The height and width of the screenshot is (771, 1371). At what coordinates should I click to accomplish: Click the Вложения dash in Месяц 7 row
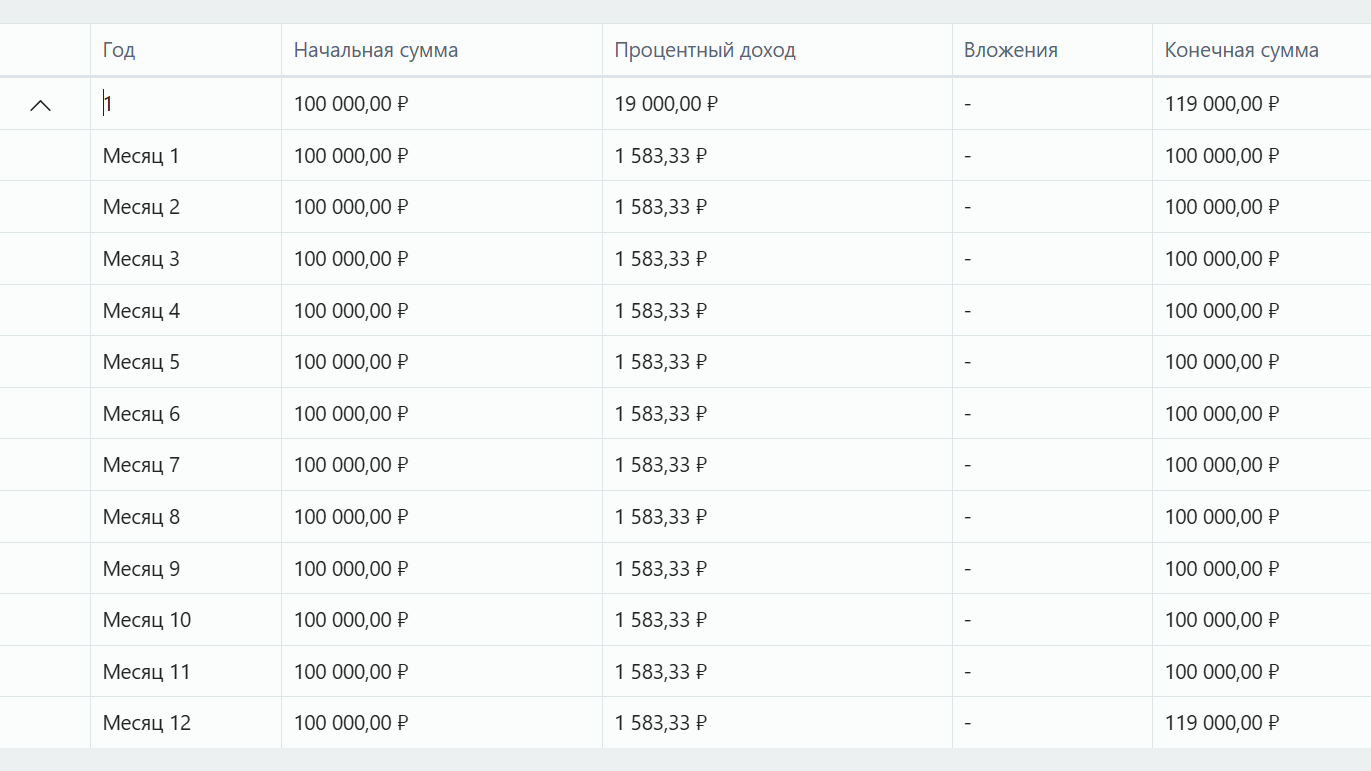coord(968,466)
